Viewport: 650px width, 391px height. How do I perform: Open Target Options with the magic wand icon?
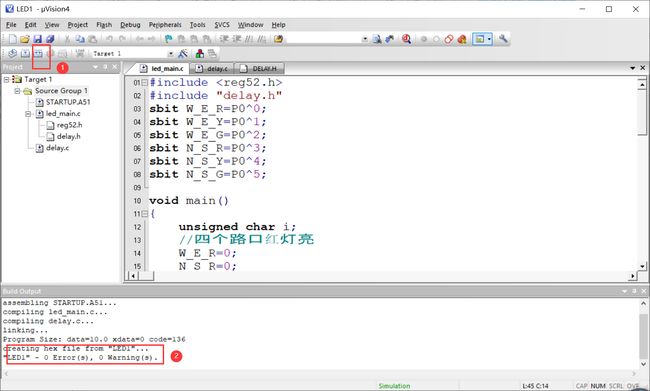point(183,53)
